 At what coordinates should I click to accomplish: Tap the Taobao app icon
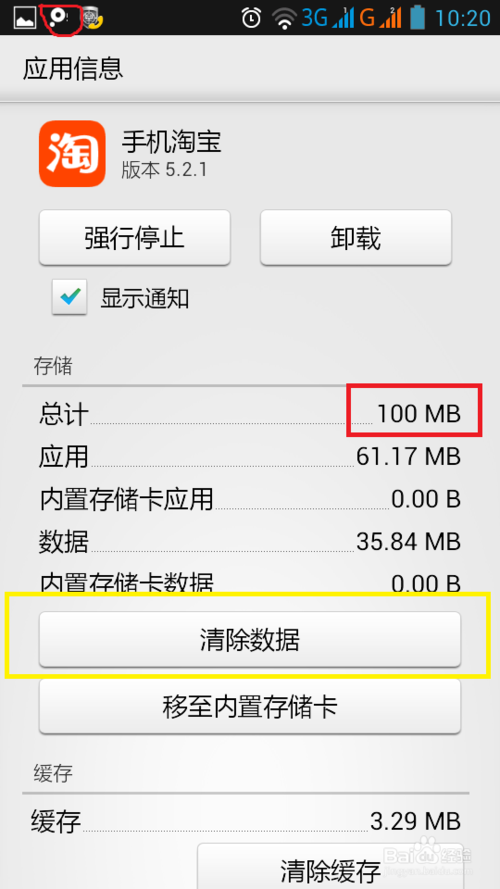(x=72, y=154)
